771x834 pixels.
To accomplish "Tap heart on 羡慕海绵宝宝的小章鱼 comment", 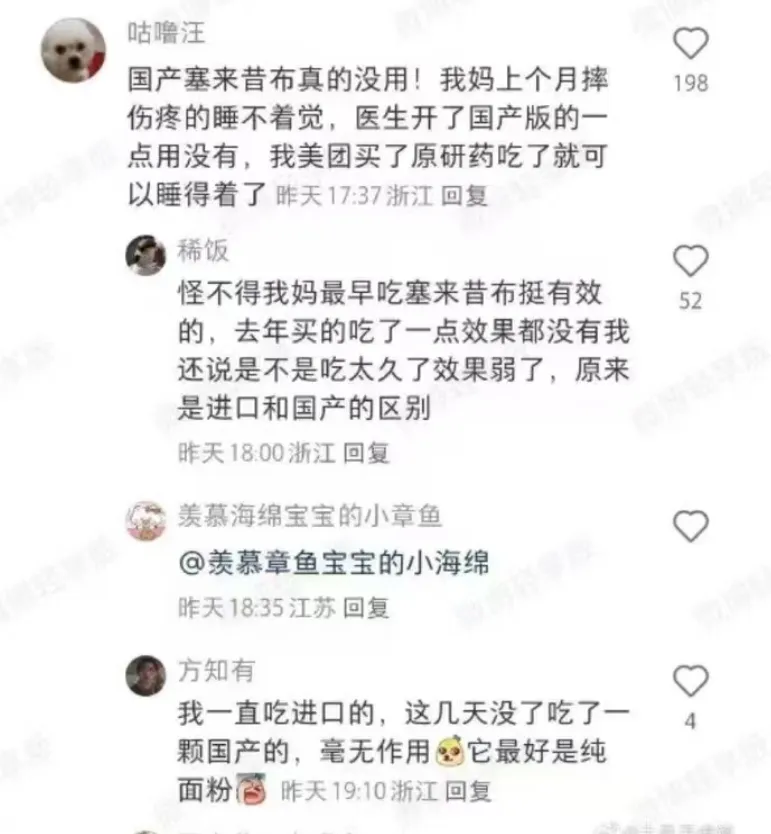I will pos(691,526).
